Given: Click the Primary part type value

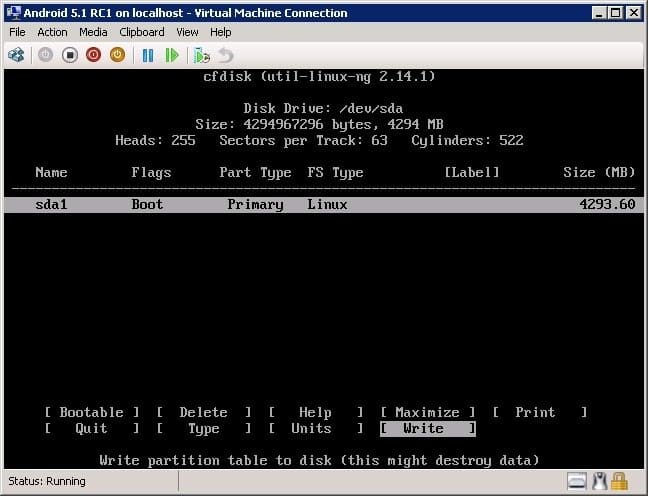Looking at the screenshot, I should pyautogui.click(x=255, y=205).
